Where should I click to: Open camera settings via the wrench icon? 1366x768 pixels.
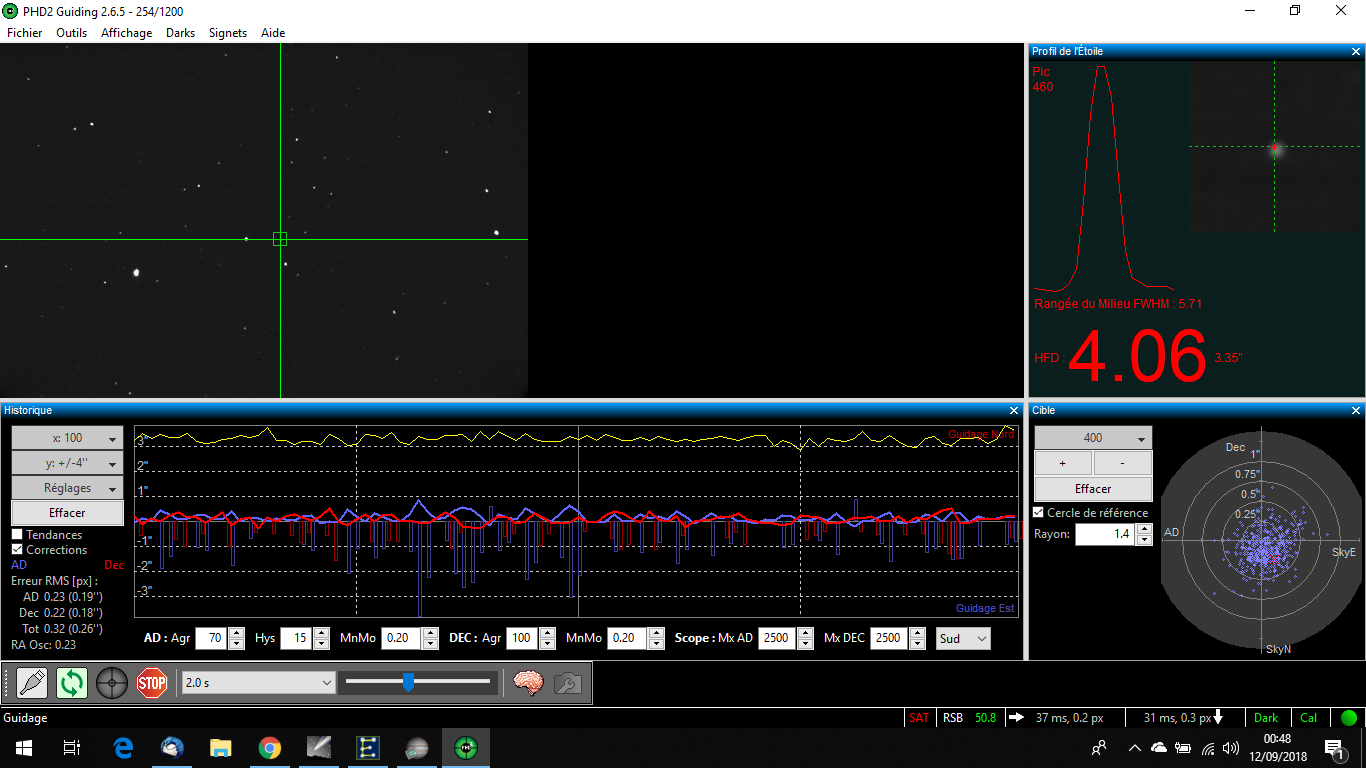568,683
